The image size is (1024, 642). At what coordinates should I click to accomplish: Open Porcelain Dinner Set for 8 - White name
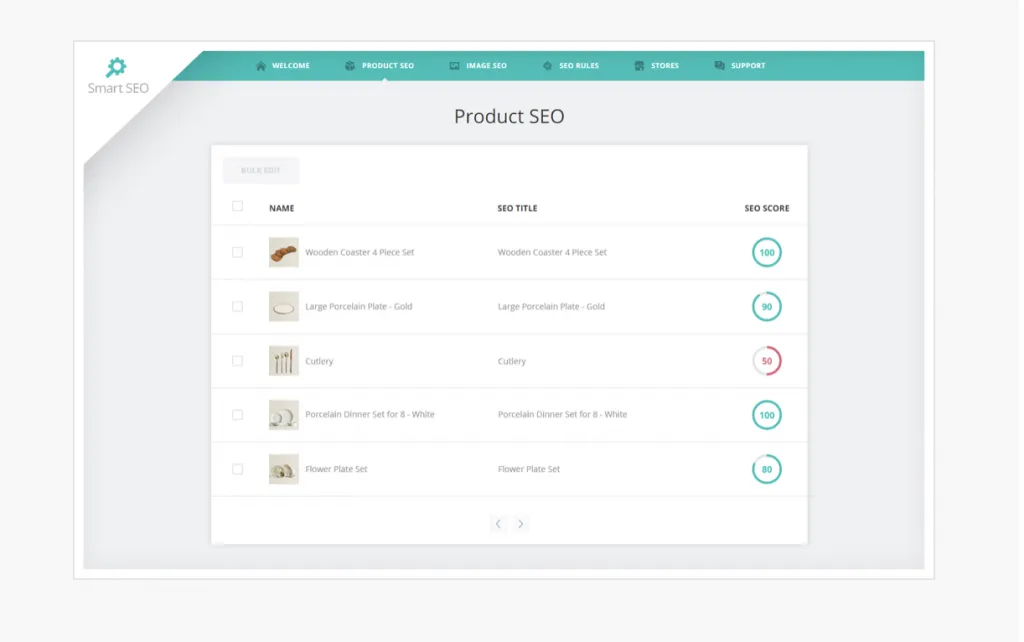point(370,414)
